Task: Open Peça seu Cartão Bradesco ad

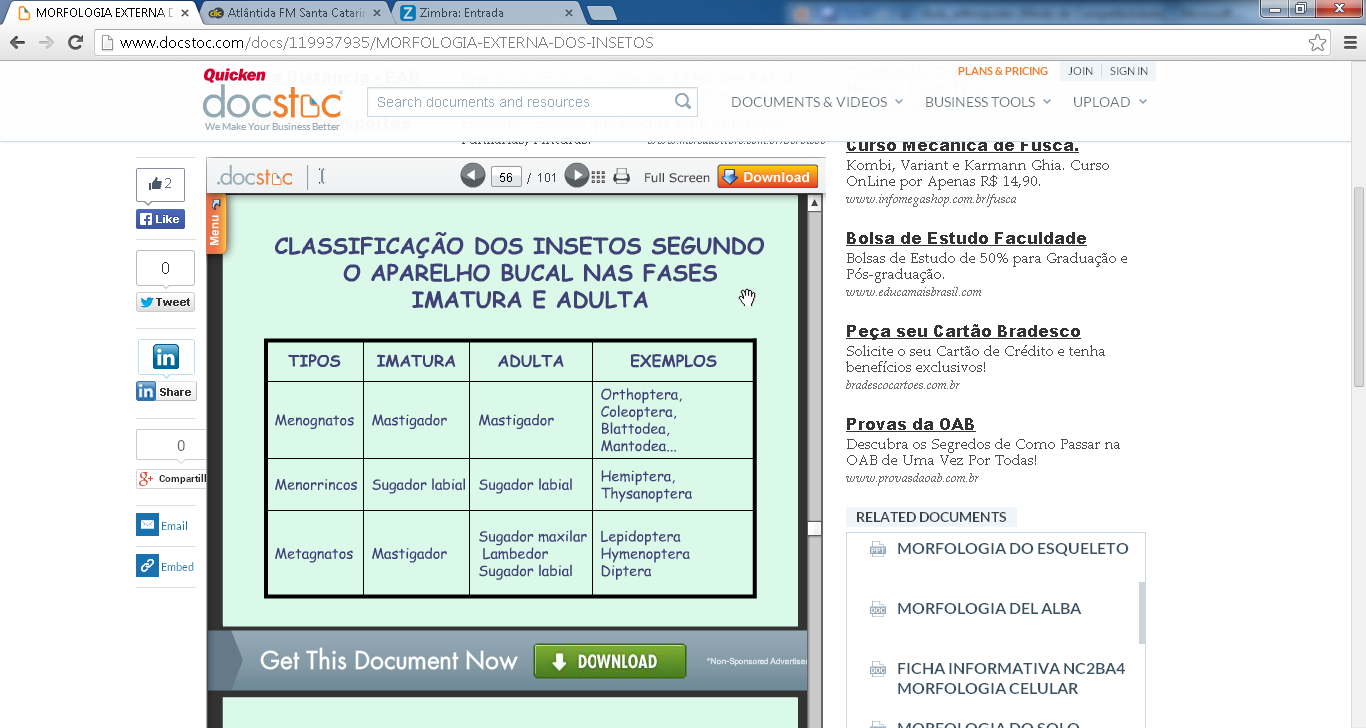Action: click(x=963, y=331)
